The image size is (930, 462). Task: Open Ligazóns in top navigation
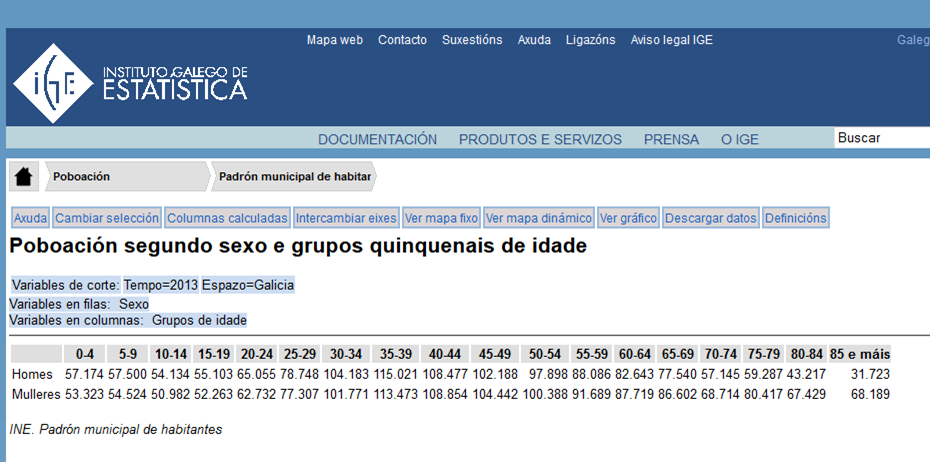590,40
